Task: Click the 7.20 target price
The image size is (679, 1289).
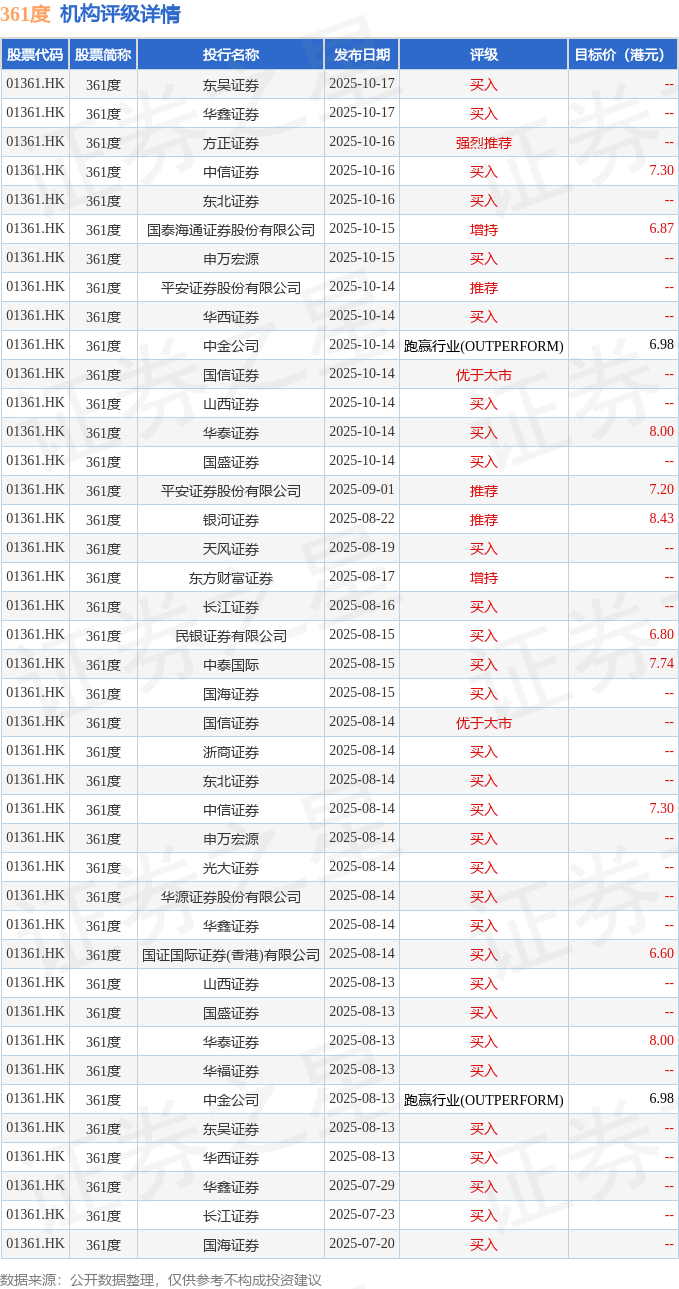Action: [x=661, y=490]
